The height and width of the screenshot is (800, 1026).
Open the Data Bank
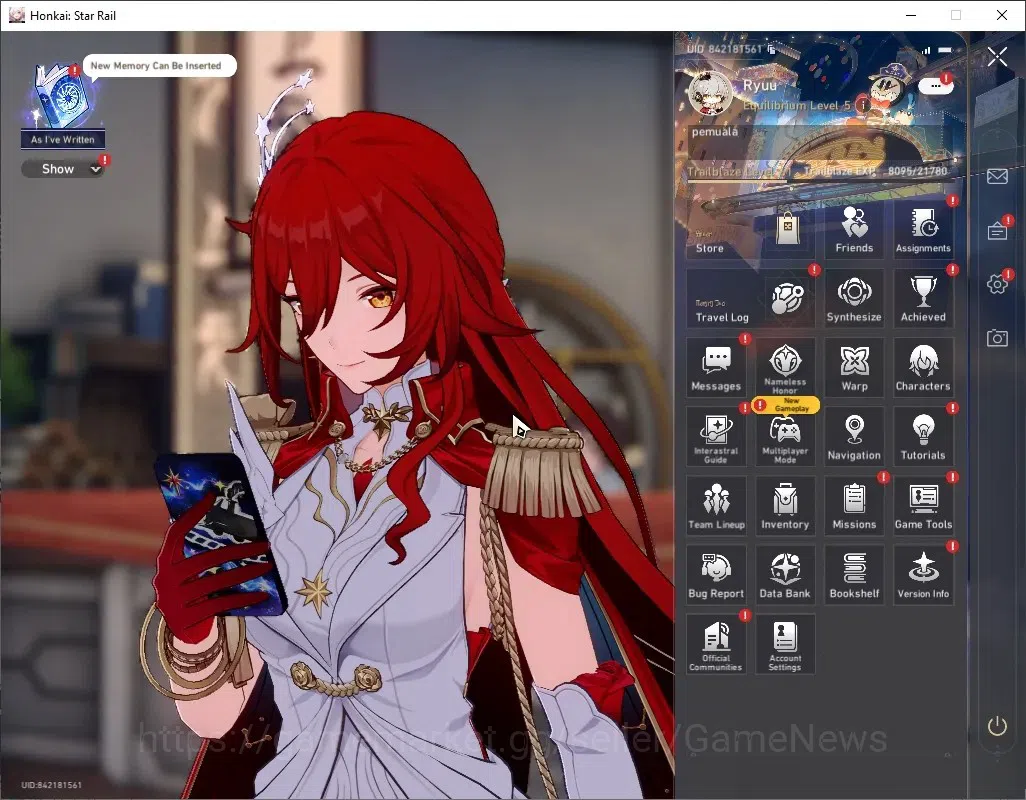[x=785, y=575]
